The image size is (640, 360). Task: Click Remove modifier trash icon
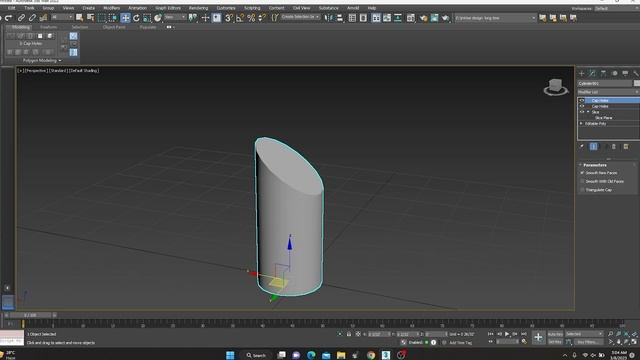(613, 147)
